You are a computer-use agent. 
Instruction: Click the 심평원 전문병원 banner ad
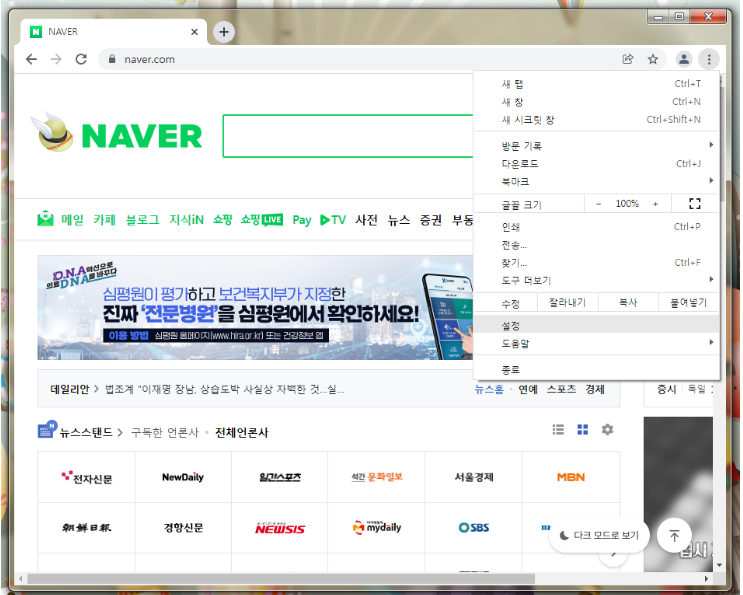click(255, 307)
